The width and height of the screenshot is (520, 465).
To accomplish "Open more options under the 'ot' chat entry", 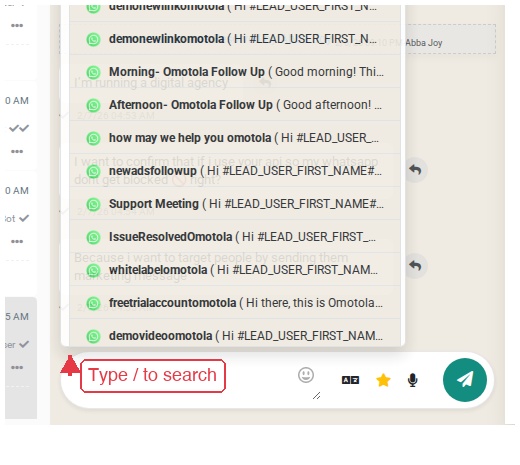I will coord(17,241).
